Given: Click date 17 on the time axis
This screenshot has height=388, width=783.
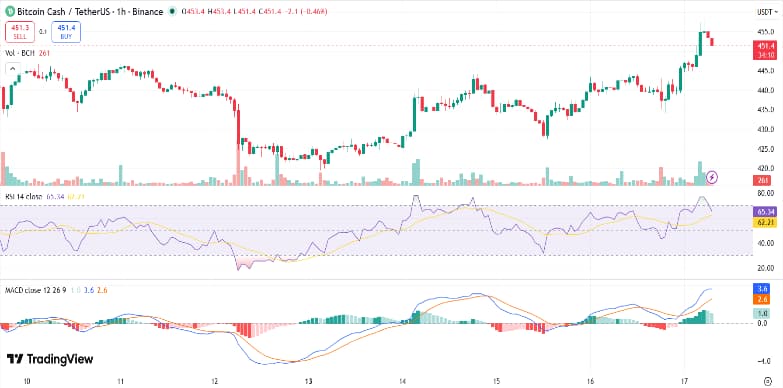Looking at the screenshot, I should click(684, 381).
